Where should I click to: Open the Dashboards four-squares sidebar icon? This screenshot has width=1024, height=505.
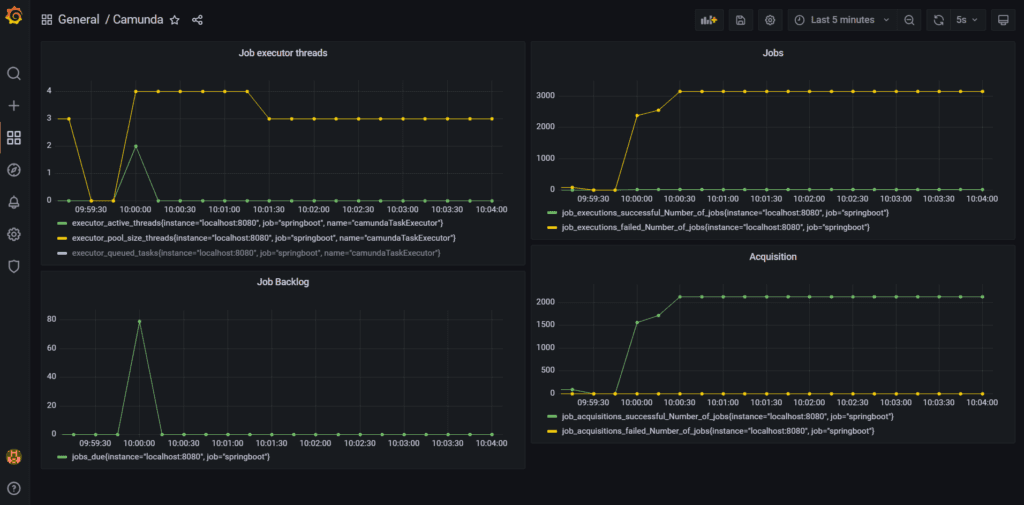[x=14, y=138]
